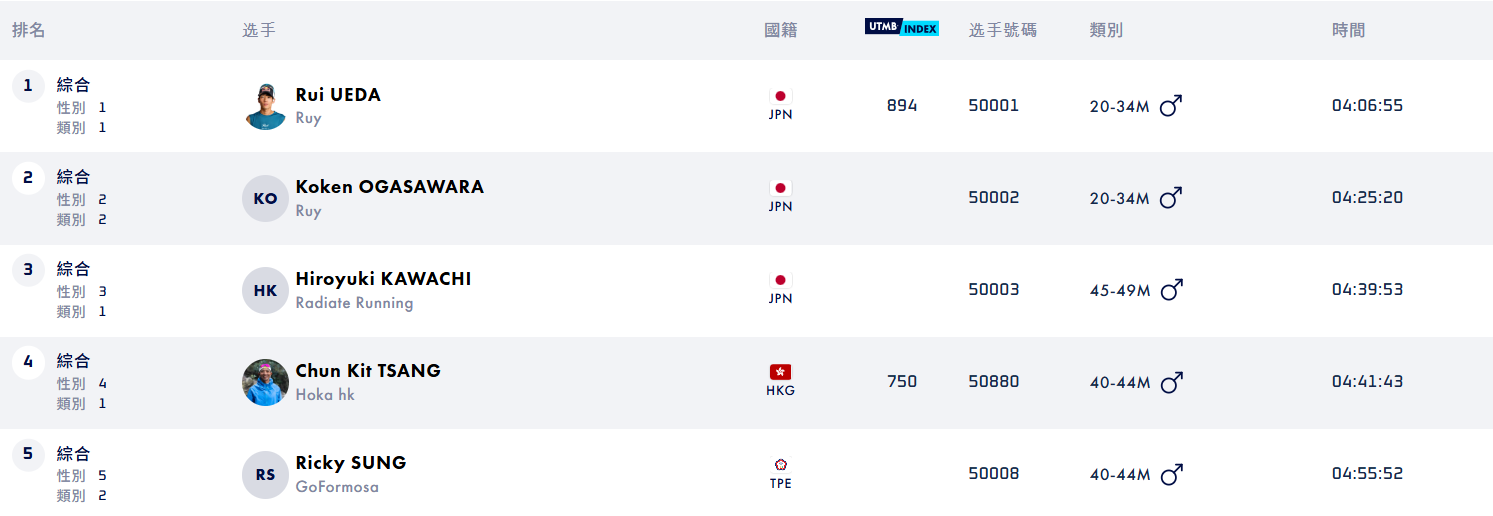Click the RS initials avatar
The image size is (1493, 516).
click(x=265, y=474)
